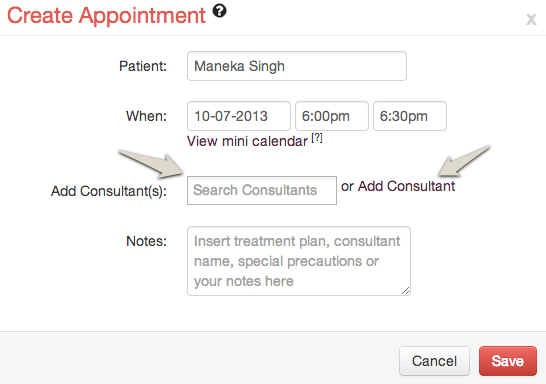Click the Notes box resize grip
Screen dimensions: 546x384
point(405,290)
